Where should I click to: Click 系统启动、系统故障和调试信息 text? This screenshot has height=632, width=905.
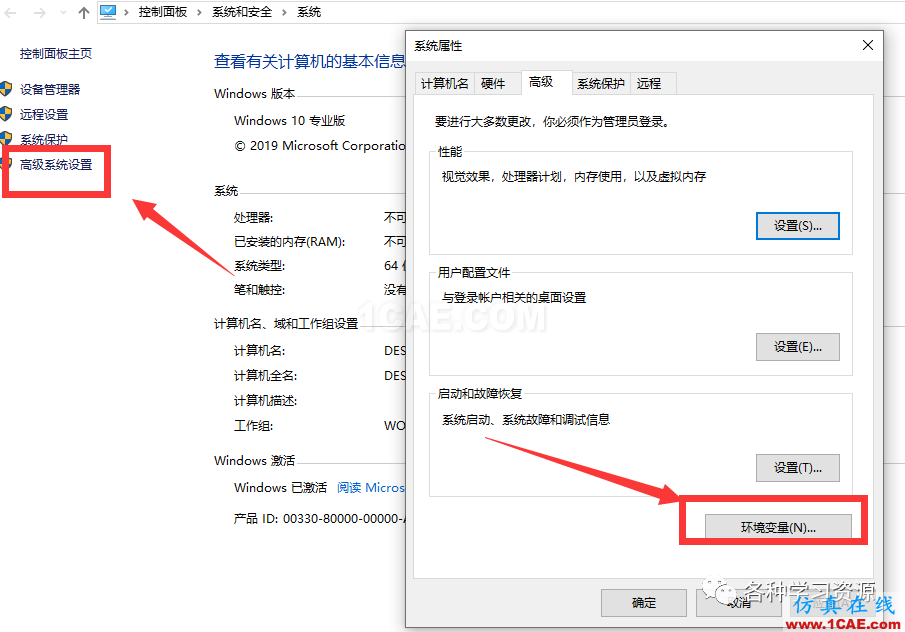[x=526, y=420]
